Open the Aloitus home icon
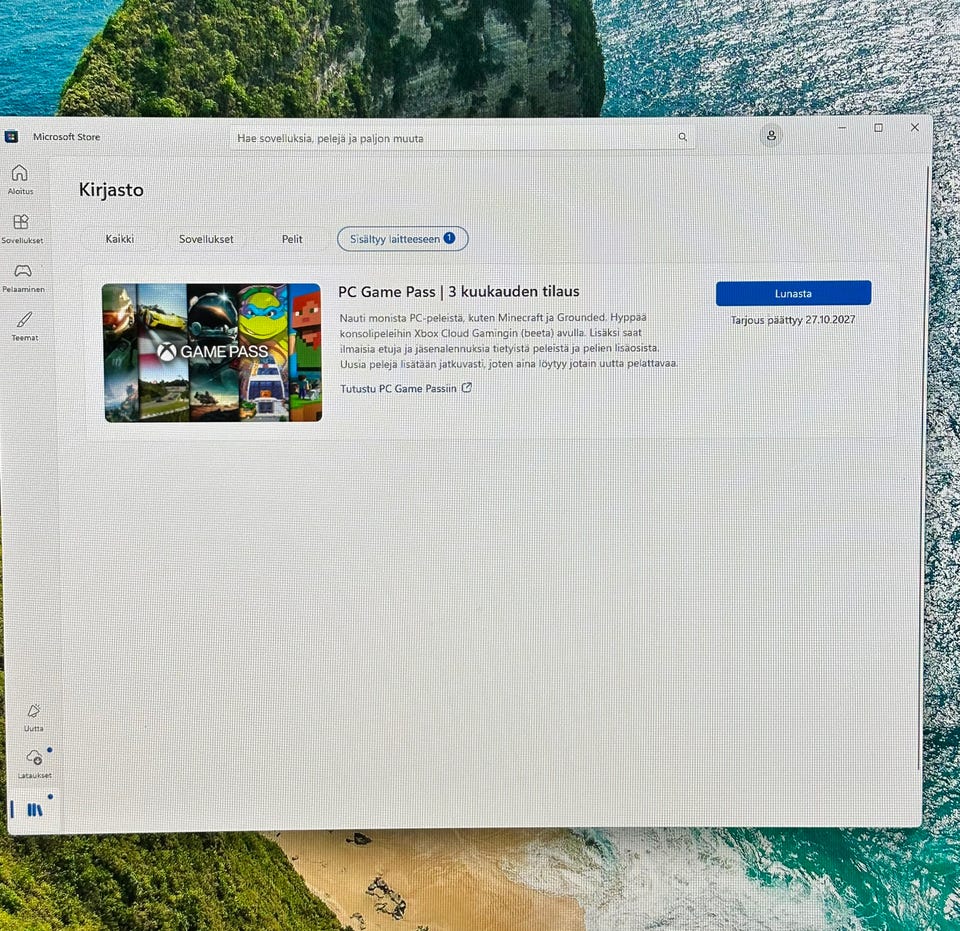Viewport: 960px width, 931px height. (20, 173)
